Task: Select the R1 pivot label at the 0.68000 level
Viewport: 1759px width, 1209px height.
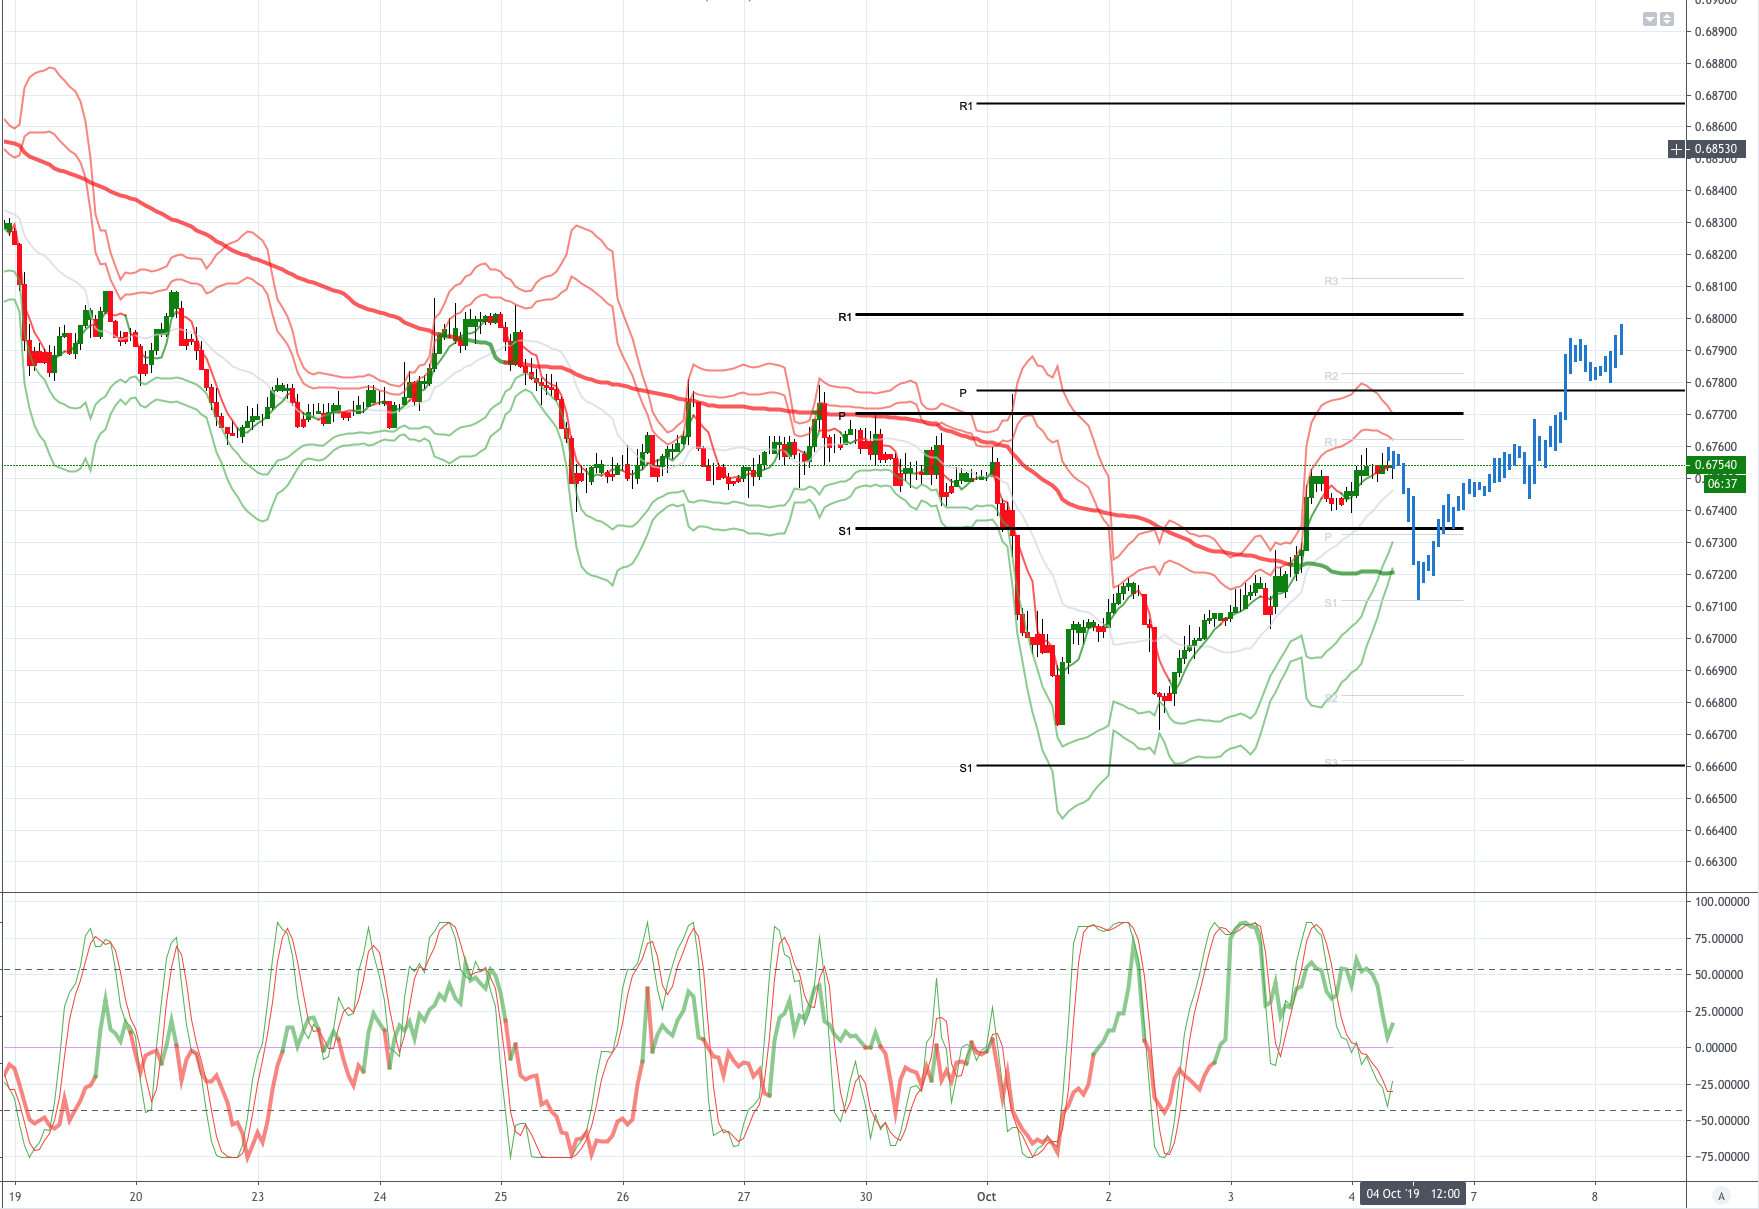Action: [845, 317]
